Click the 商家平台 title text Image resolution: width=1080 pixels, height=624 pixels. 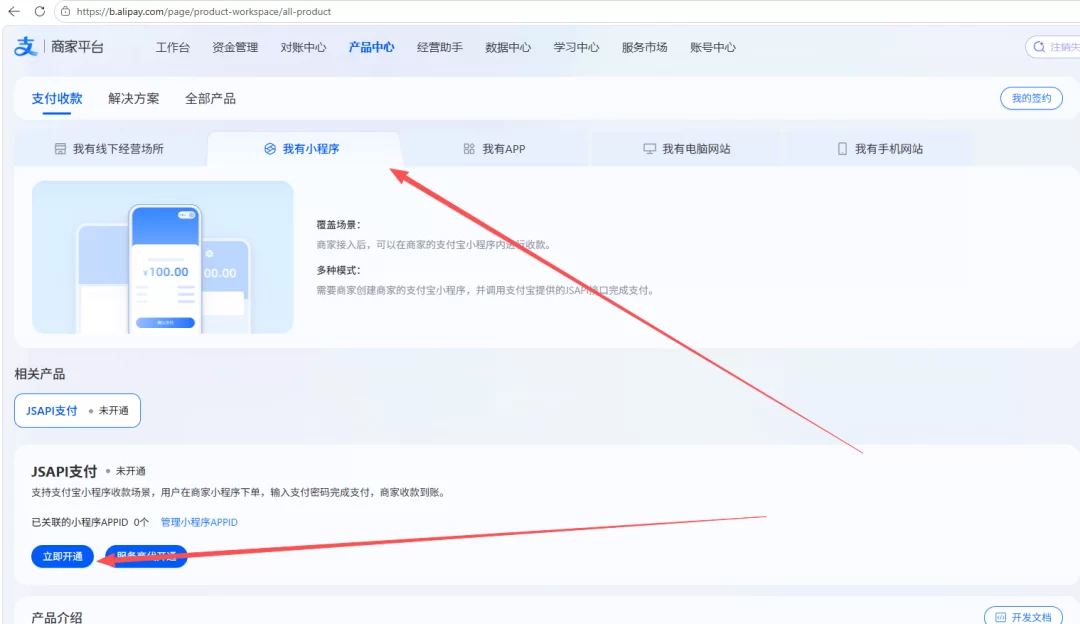[77, 47]
